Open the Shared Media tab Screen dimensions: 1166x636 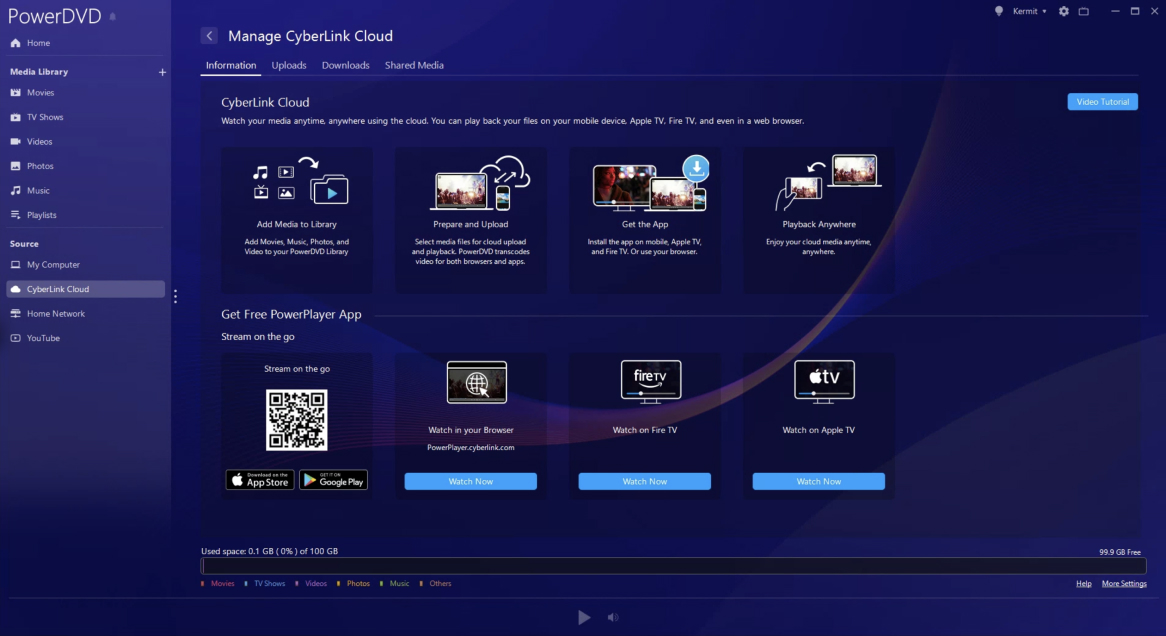click(x=414, y=65)
